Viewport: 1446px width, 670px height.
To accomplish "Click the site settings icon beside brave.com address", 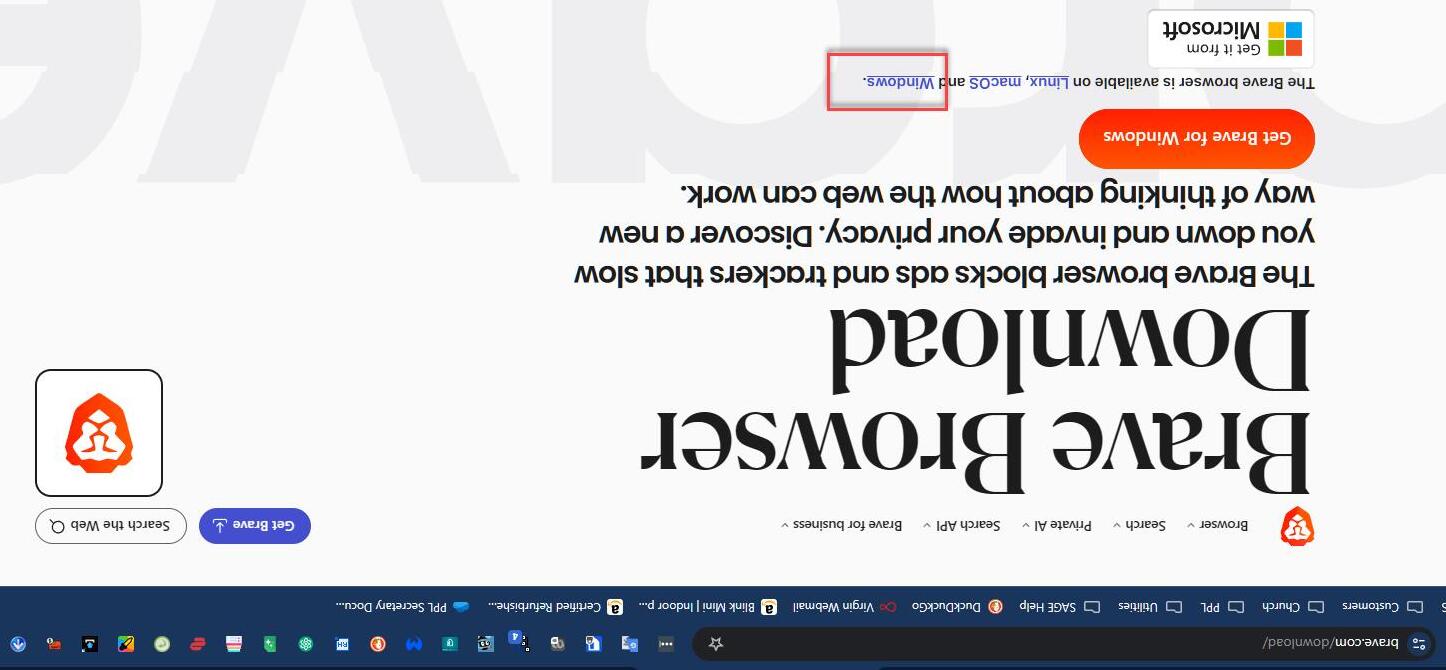I will coord(1417,644).
